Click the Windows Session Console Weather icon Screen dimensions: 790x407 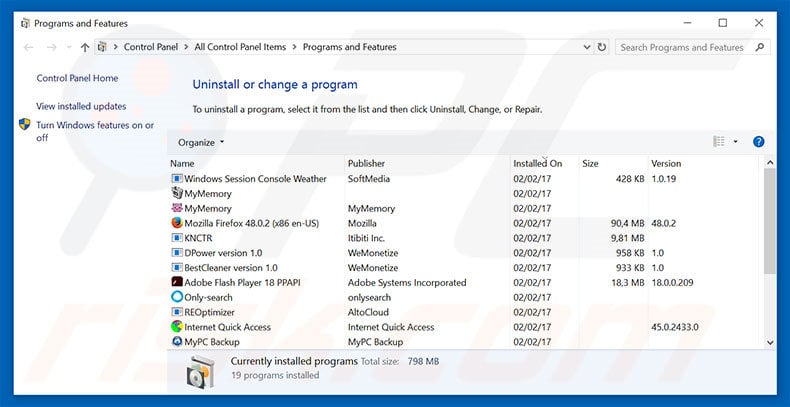click(177, 179)
